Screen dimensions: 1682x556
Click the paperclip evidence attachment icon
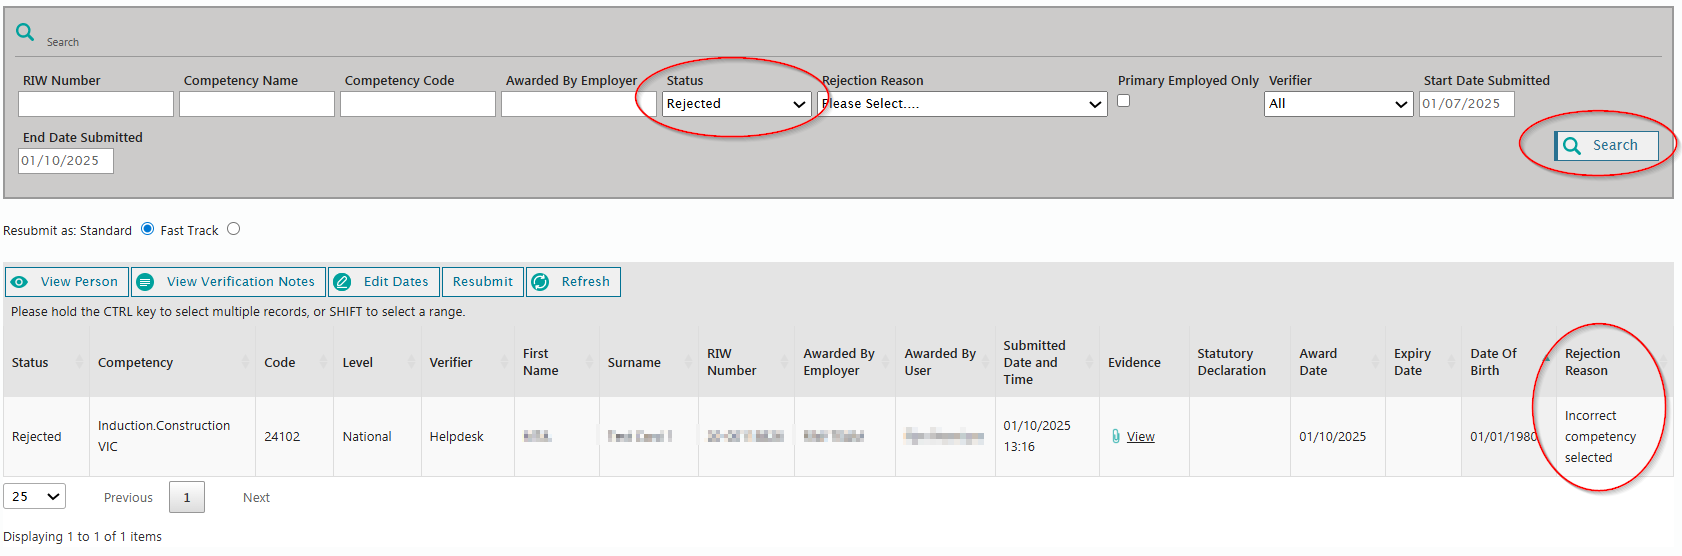pyautogui.click(x=1116, y=436)
